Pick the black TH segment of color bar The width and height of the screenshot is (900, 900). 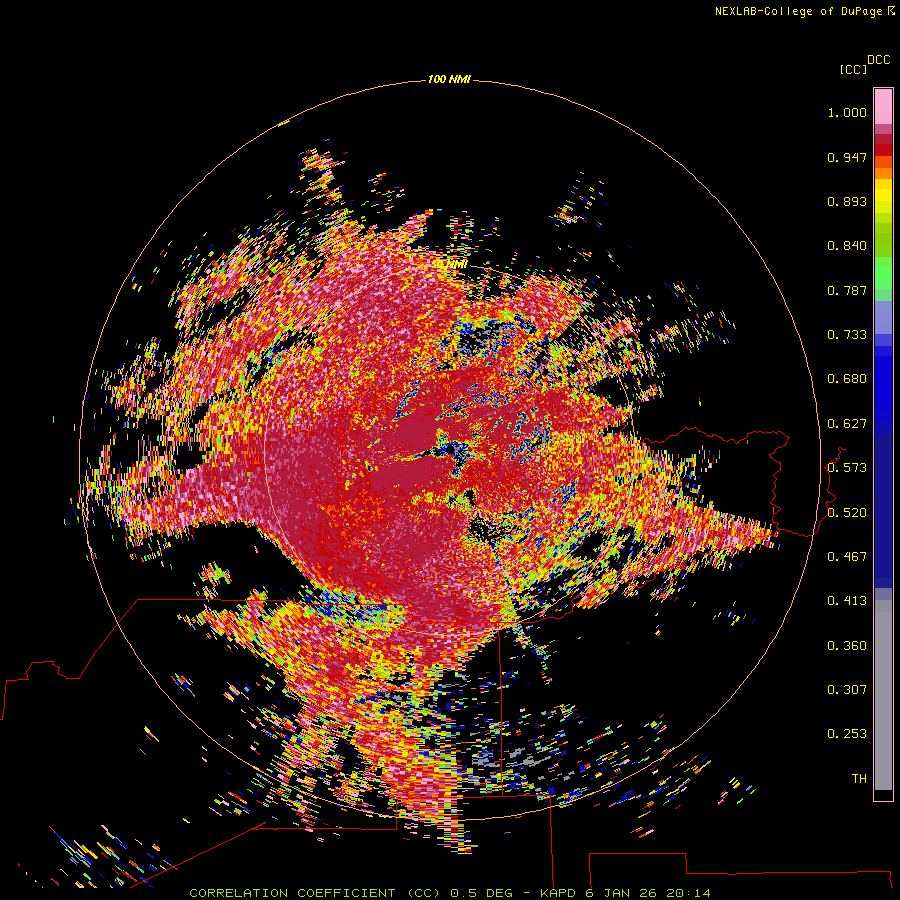[x=883, y=794]
